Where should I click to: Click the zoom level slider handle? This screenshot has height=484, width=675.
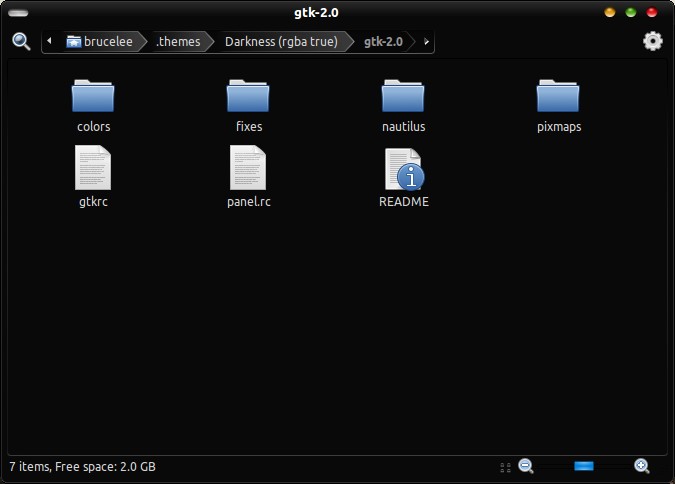(584, 466)
